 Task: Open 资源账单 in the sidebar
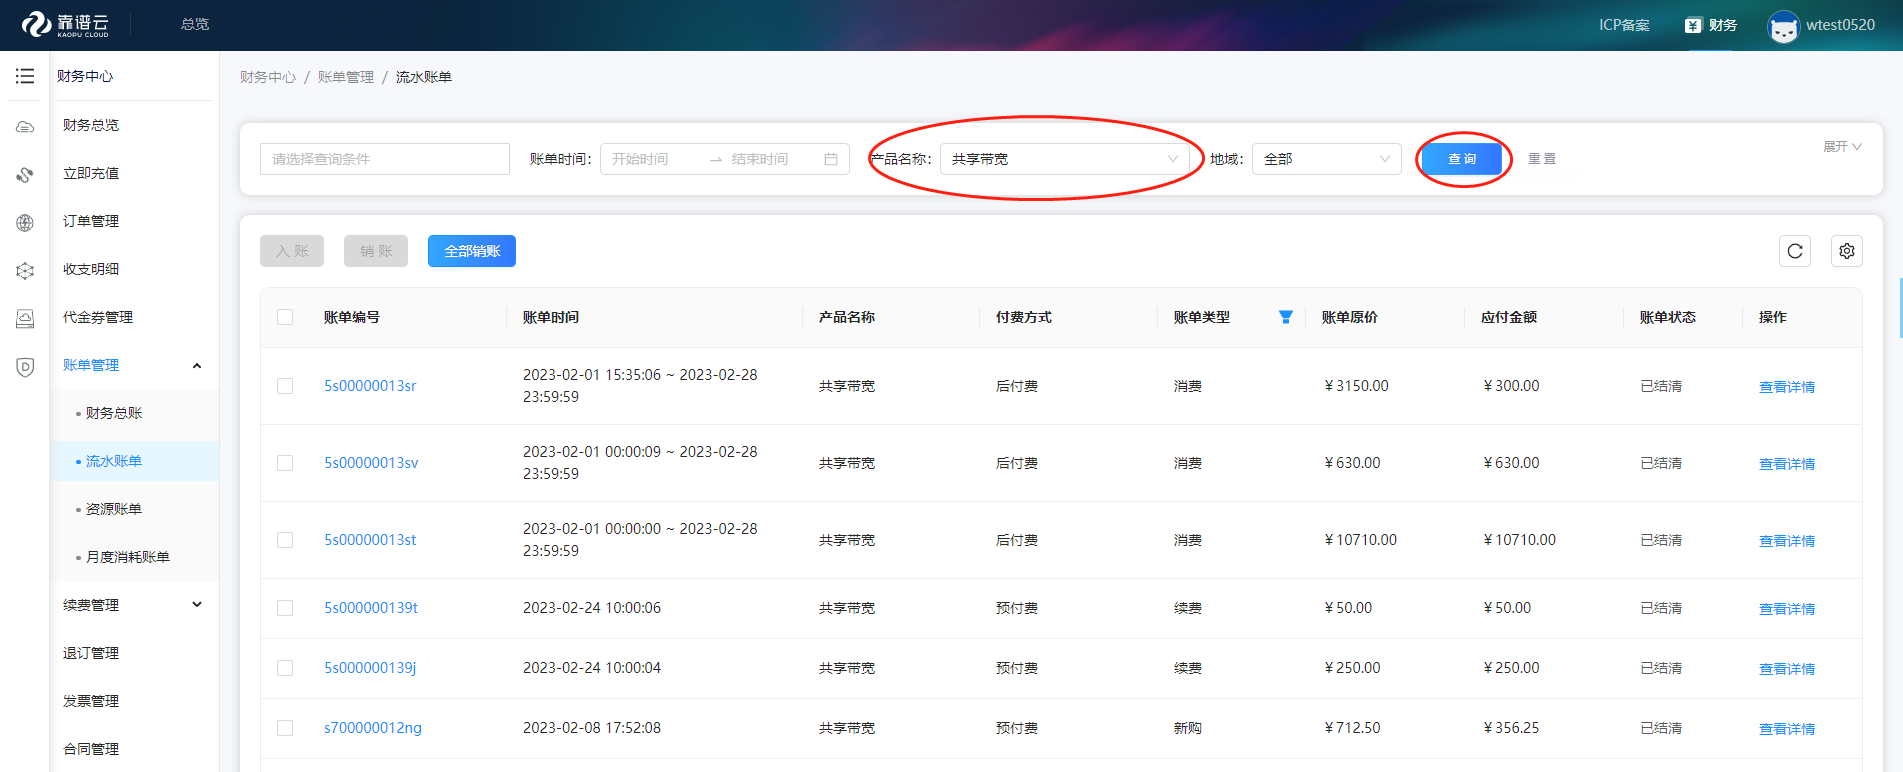coord(114,509)
